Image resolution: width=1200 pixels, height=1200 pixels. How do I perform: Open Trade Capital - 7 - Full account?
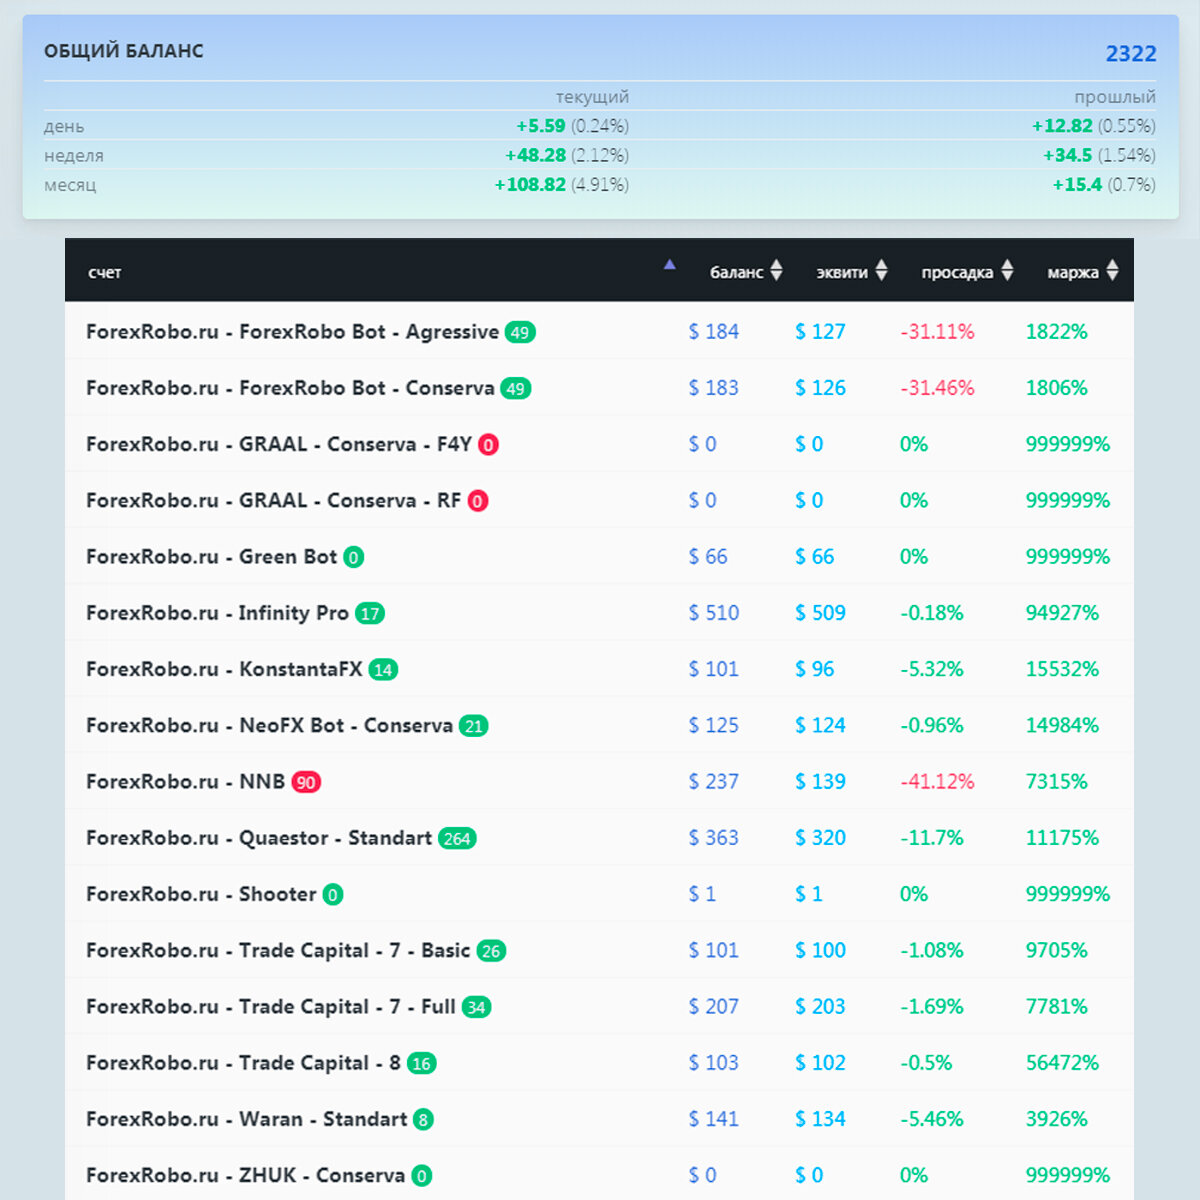271,1006
